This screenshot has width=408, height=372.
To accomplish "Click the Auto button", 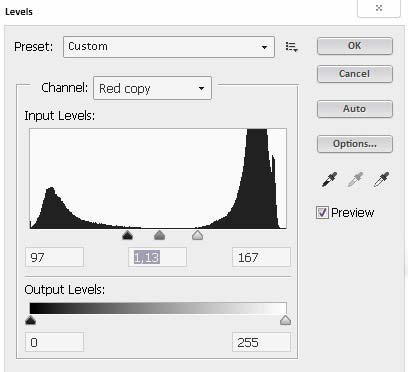I will click(355, 109).
